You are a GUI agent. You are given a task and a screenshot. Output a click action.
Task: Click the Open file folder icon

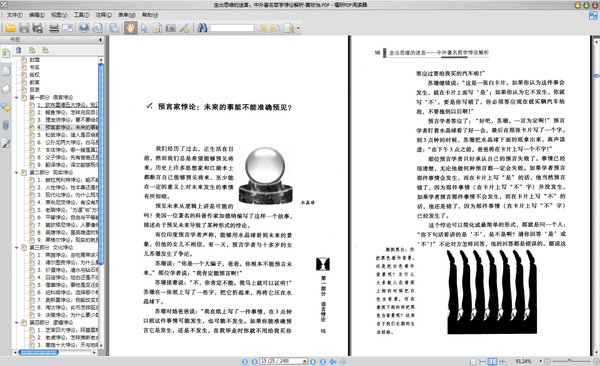click(x=10, y=28)
